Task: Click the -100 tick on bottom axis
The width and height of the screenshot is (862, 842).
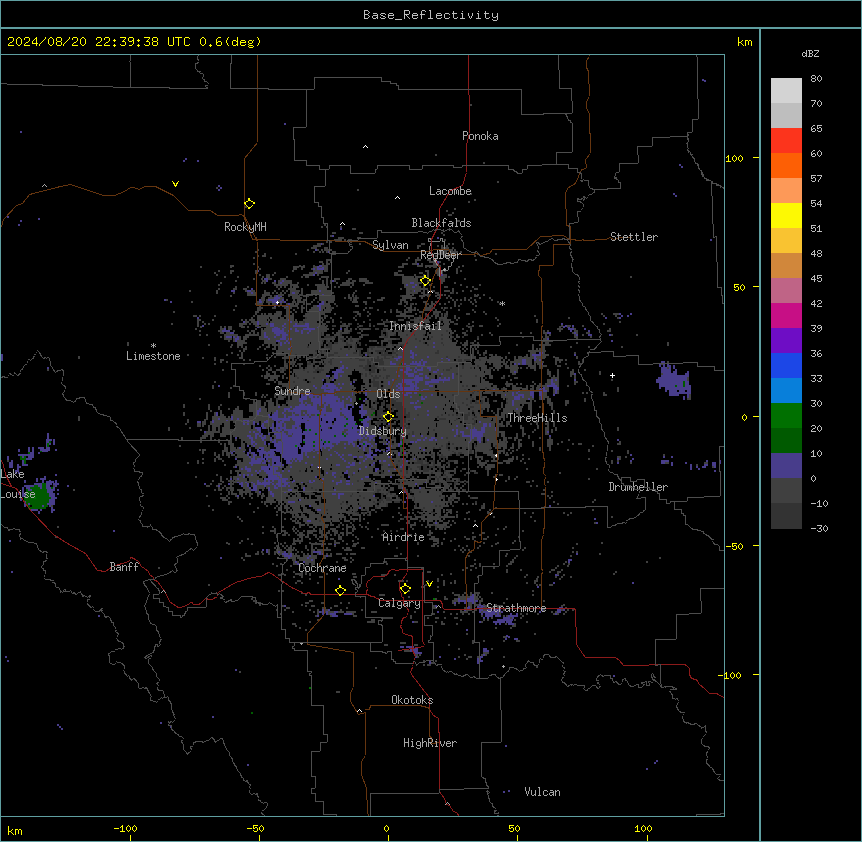Action: (x=125, y=828)
